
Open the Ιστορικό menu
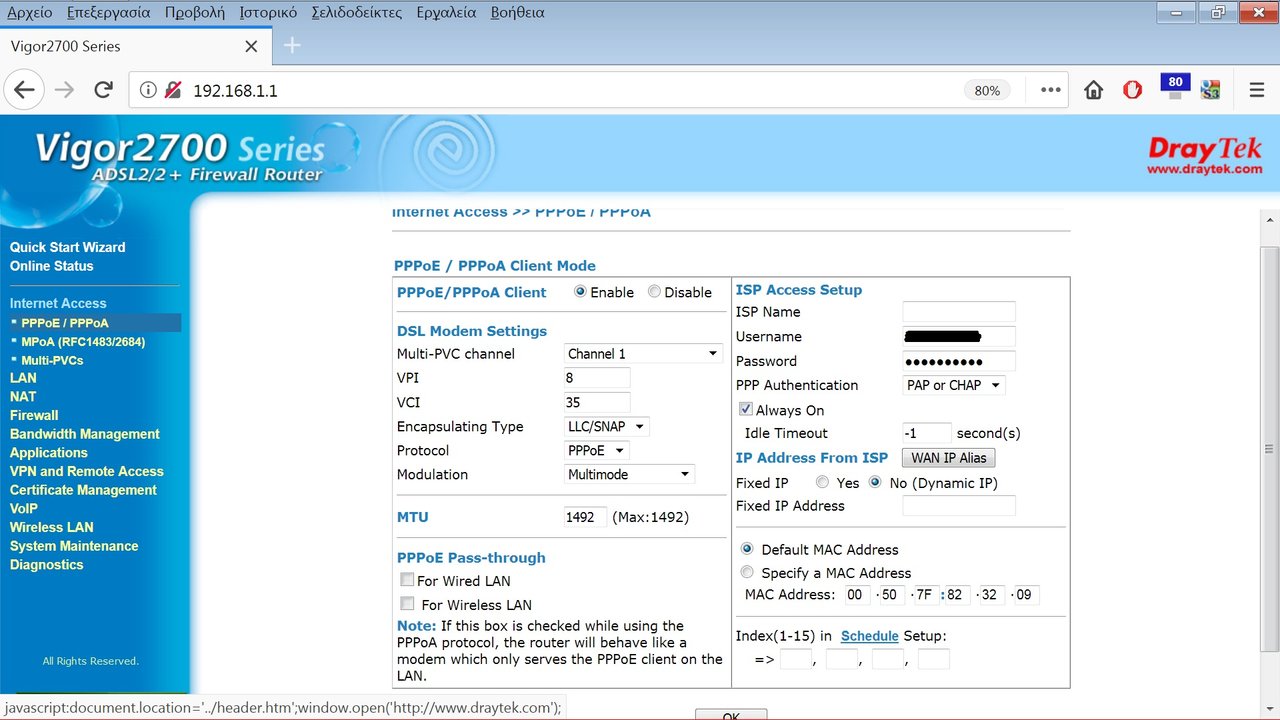[268, 13]
